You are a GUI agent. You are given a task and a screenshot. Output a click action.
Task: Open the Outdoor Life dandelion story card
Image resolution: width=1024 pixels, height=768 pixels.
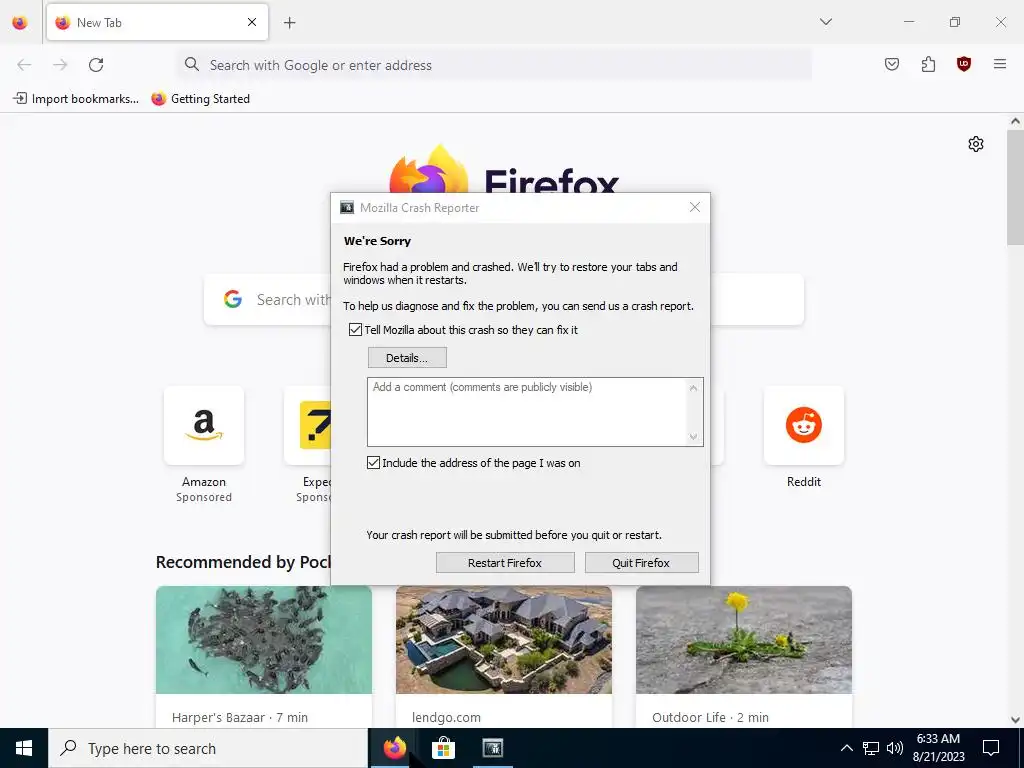point(744,656)
